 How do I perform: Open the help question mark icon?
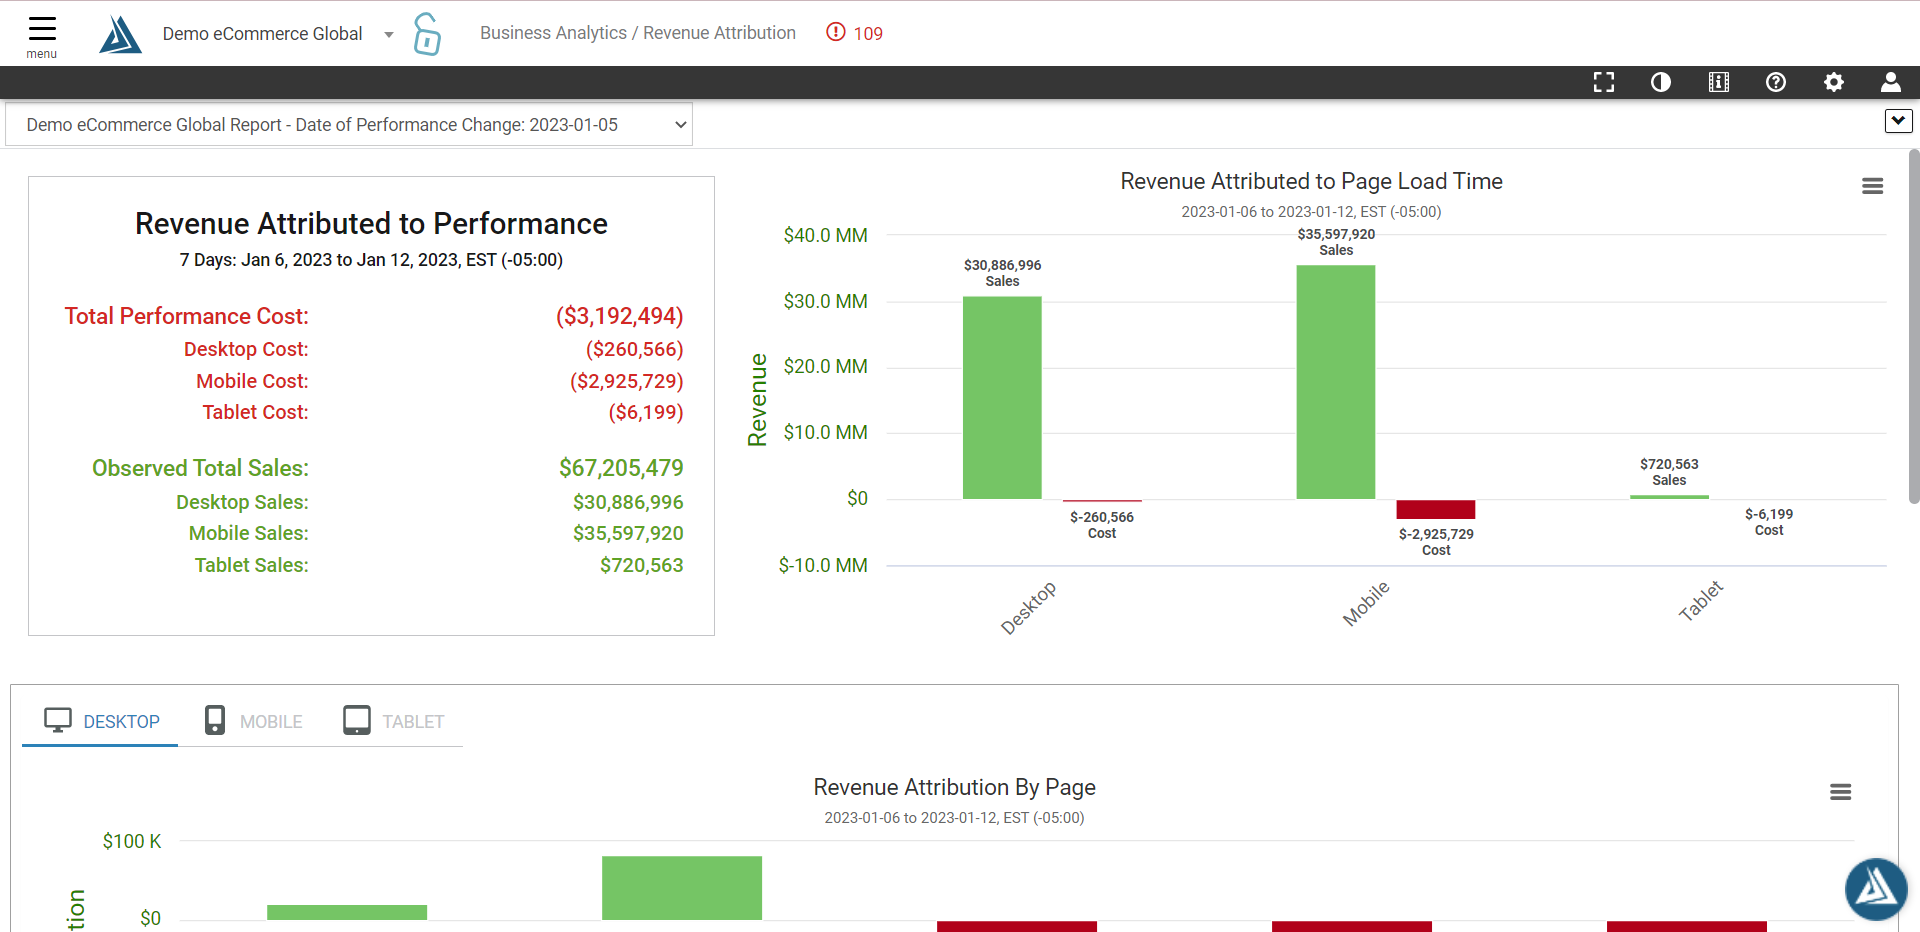click(1776, 82)
